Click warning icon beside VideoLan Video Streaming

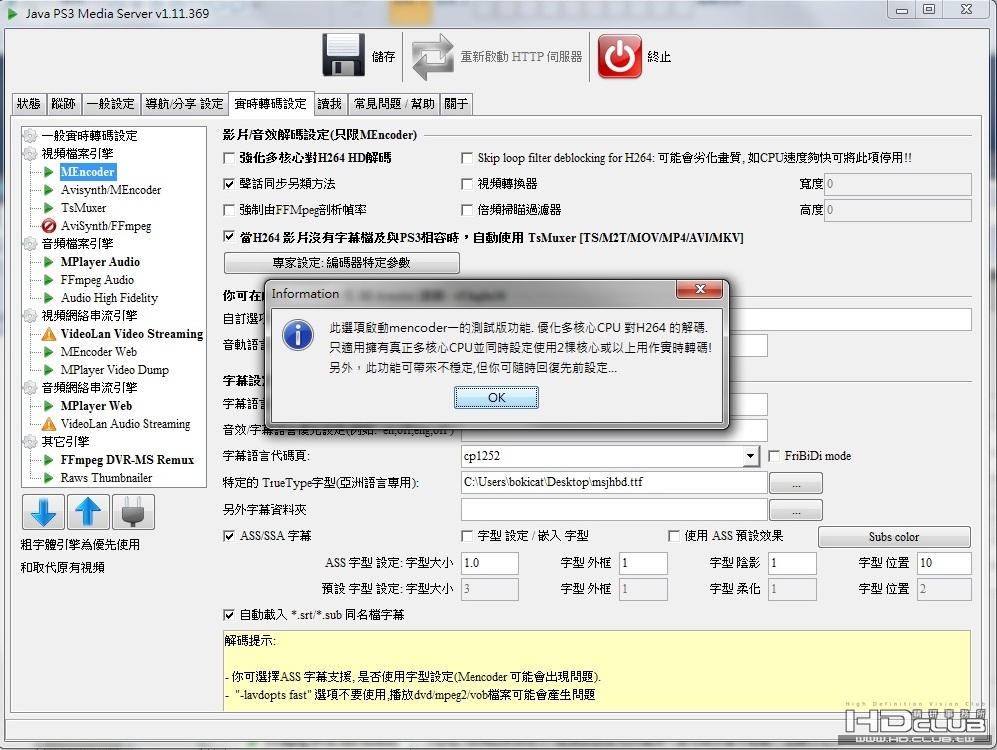point(48,334)
